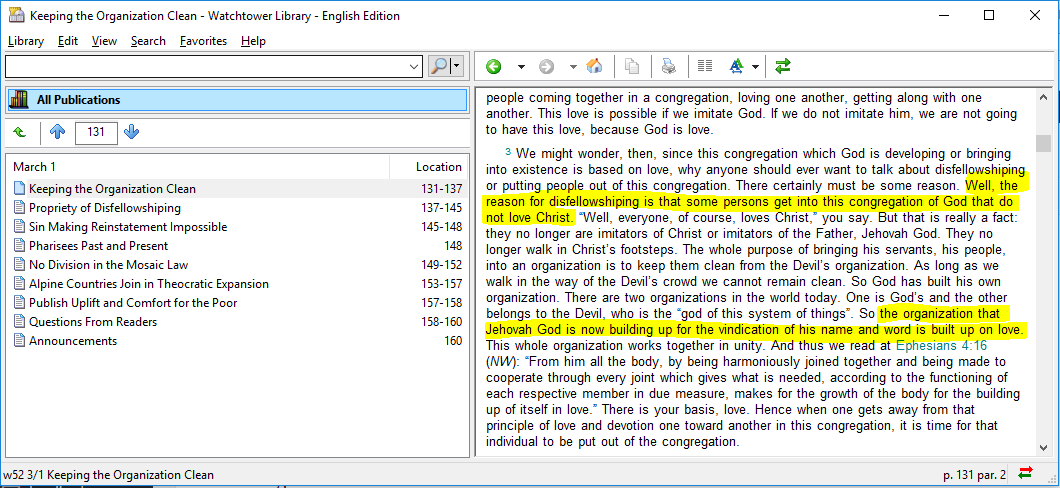Click the blue down arrow for next page
Viewport: 1060px width, 488px height.
pos(132,132)
